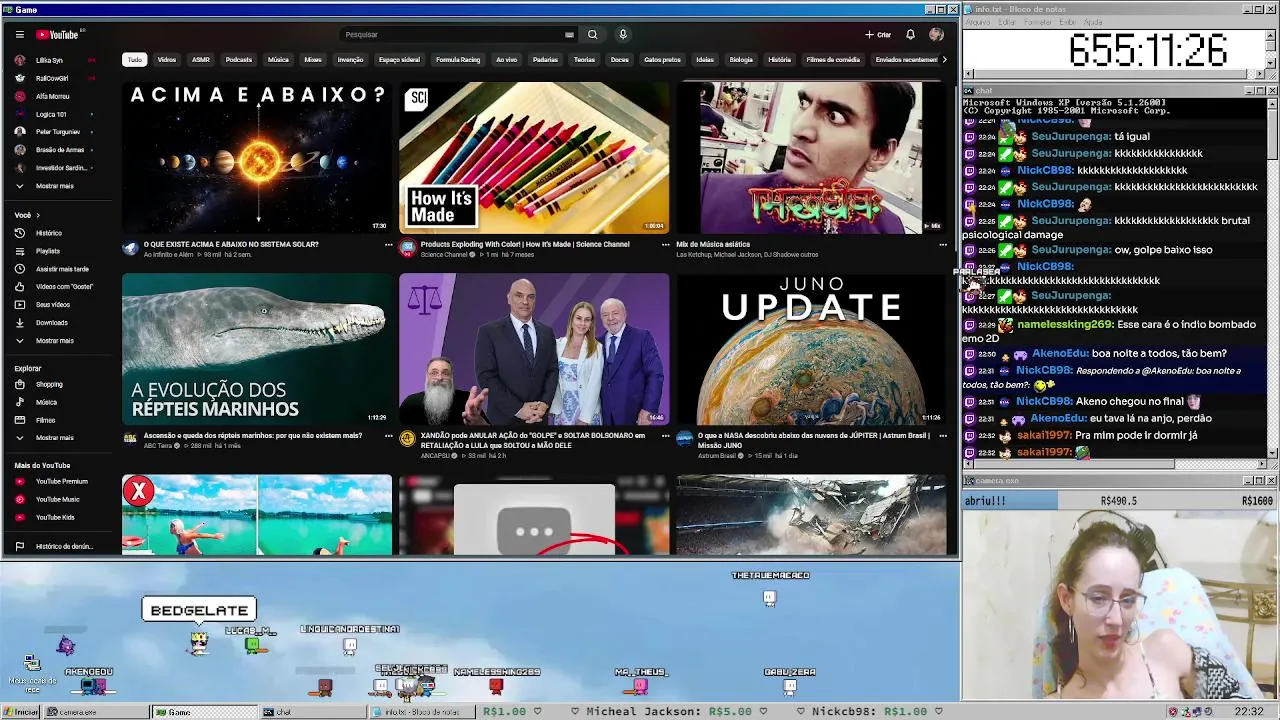
Task: Open the on-screen keyboard in search box
Action: click(x=569, y=34)
